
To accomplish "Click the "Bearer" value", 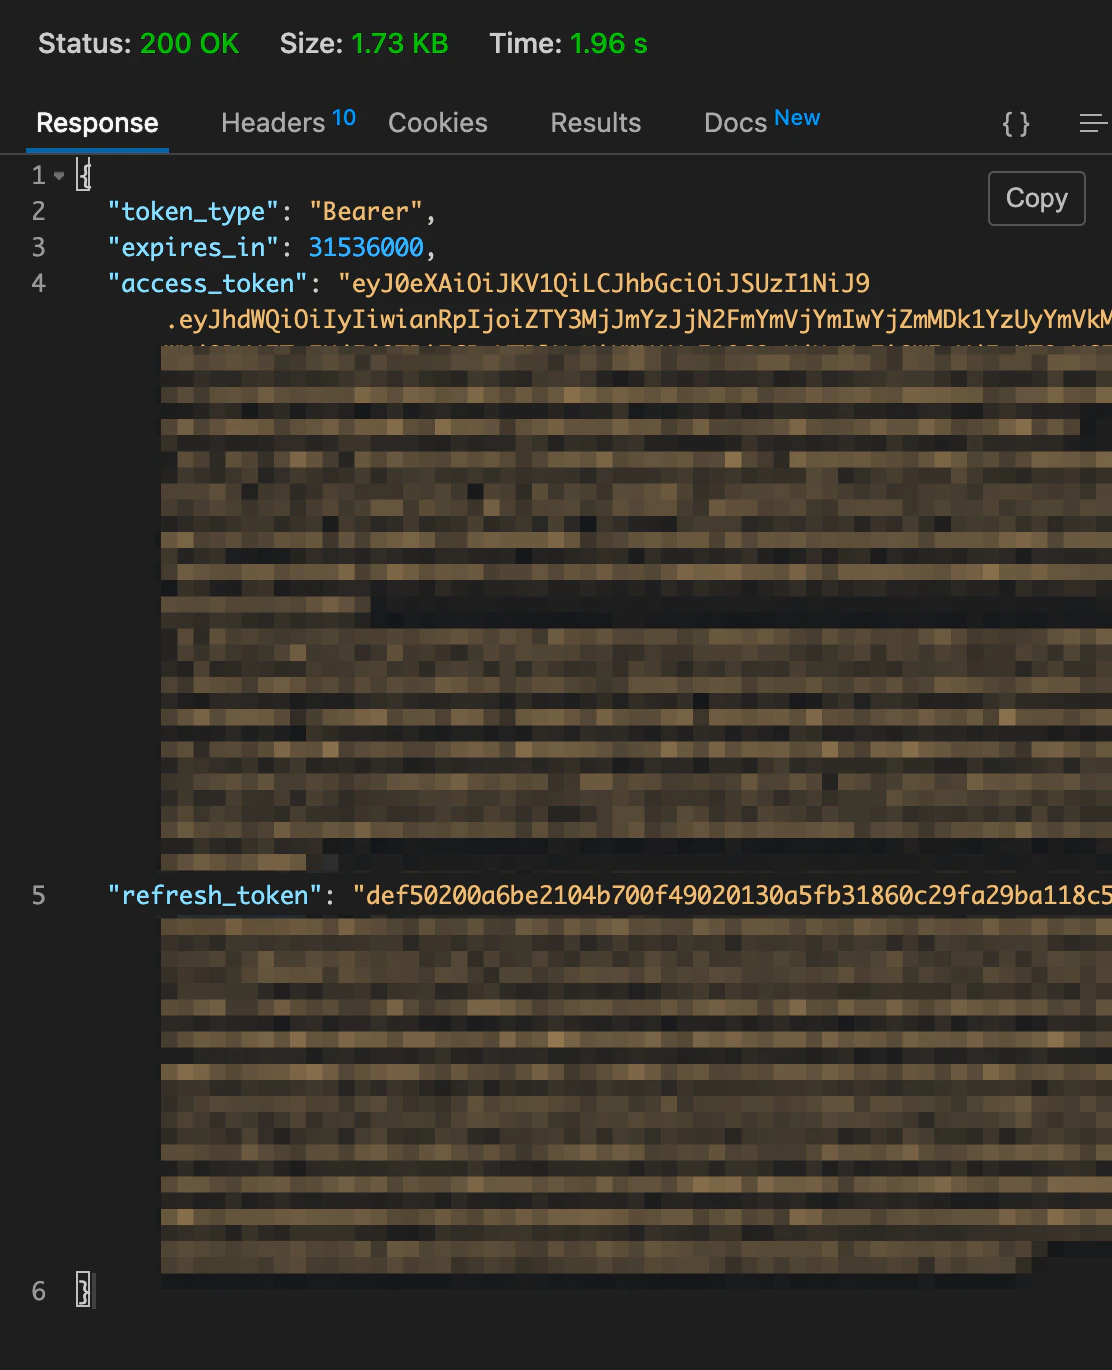I will (366, 212).
